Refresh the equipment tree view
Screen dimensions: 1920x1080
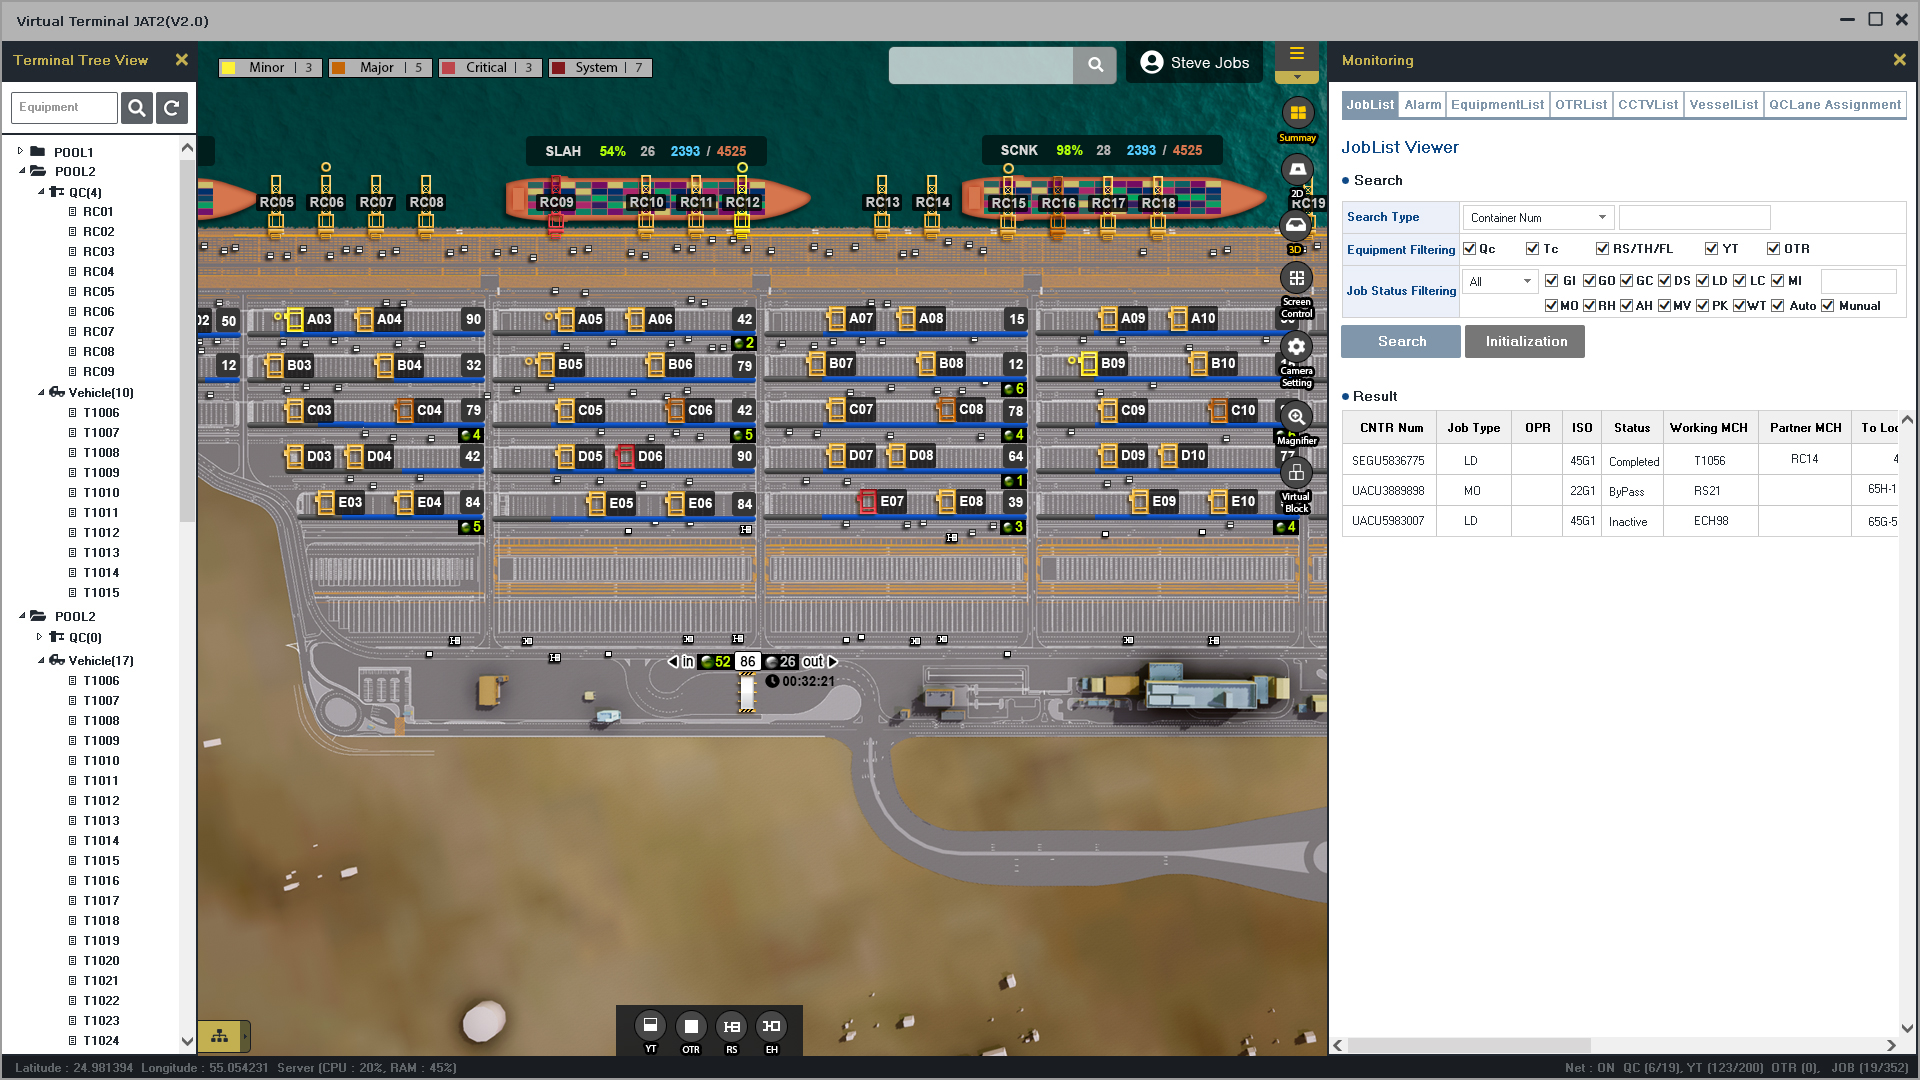172,108
